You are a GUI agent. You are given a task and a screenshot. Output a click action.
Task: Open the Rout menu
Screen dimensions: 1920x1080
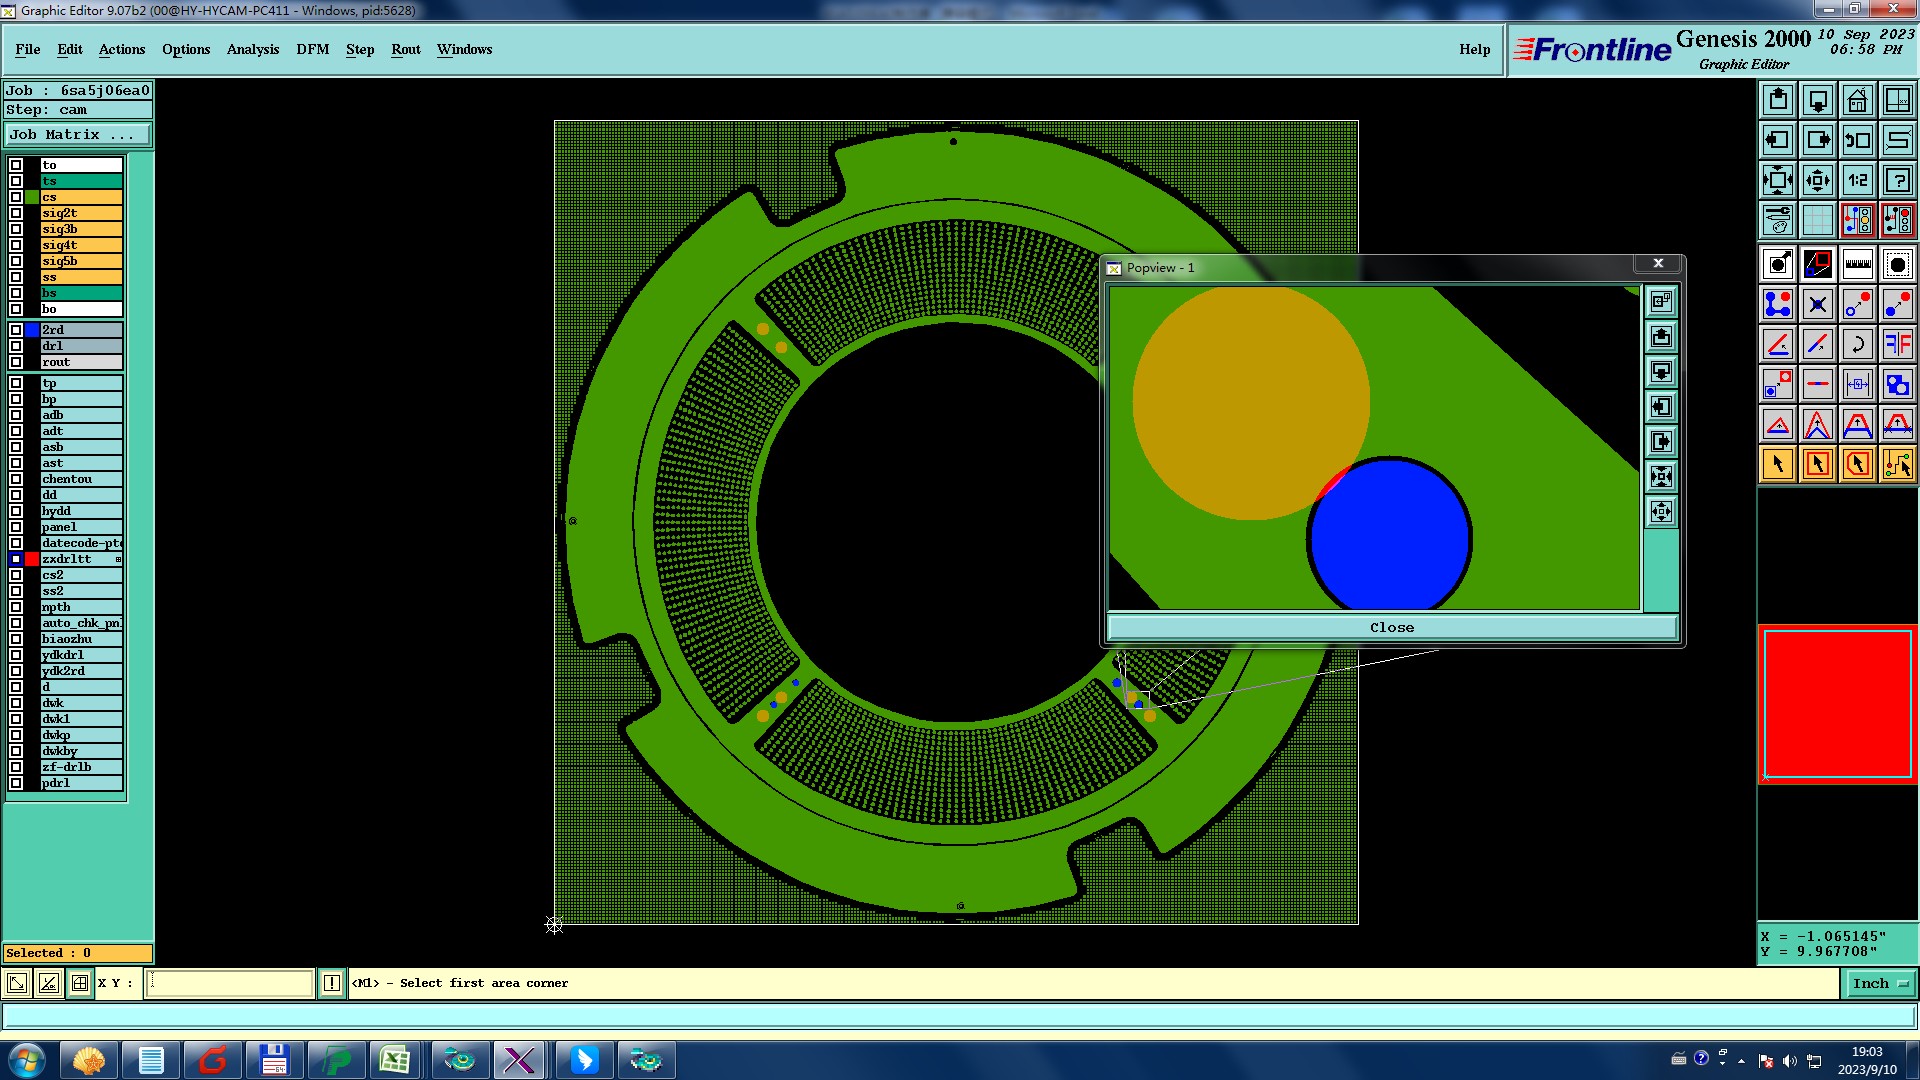[405, 49]
